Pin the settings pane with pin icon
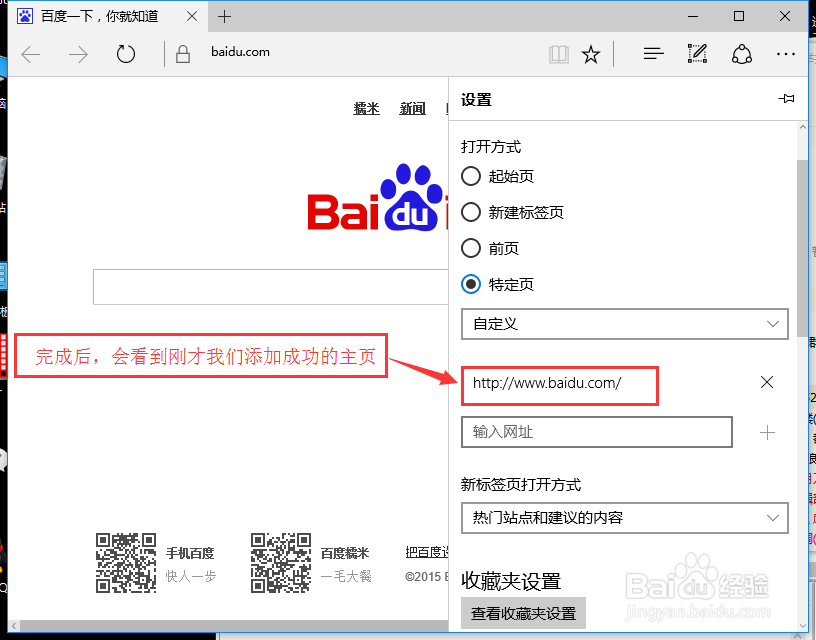The height and width of the screenshot is (640, 816). pos(786,98)
